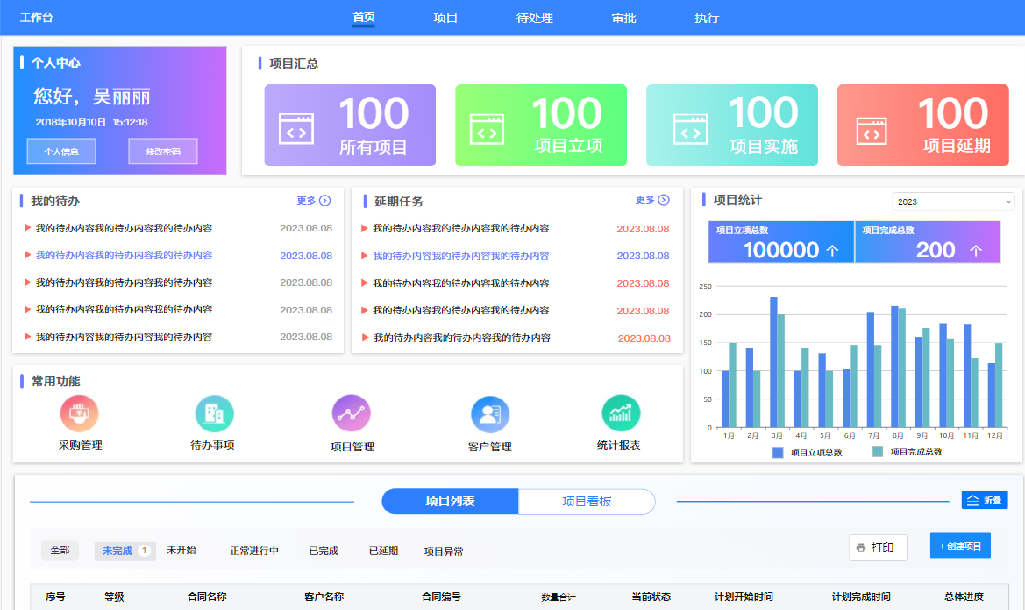Go to the 待处理 navigation tab
Image resolution: width=1025 pixels, height=610 pixels.
point(534,18)
